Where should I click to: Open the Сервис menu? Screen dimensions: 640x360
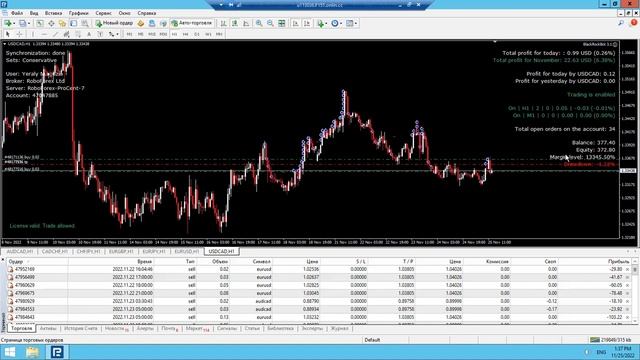click(x=103, y=13)
